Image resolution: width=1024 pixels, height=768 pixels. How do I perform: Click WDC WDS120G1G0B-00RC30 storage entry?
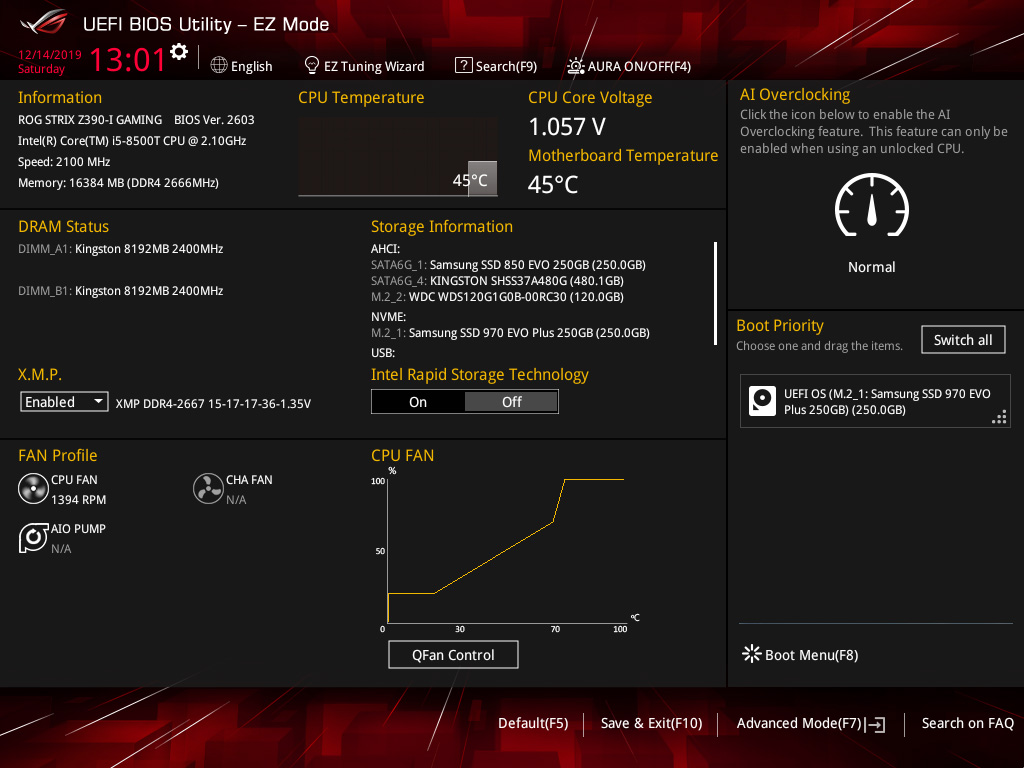[x=497, y=296]
